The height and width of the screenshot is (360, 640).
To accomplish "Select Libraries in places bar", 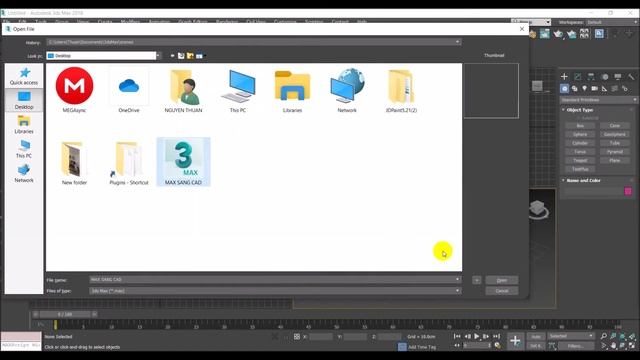I will point(24,125).
